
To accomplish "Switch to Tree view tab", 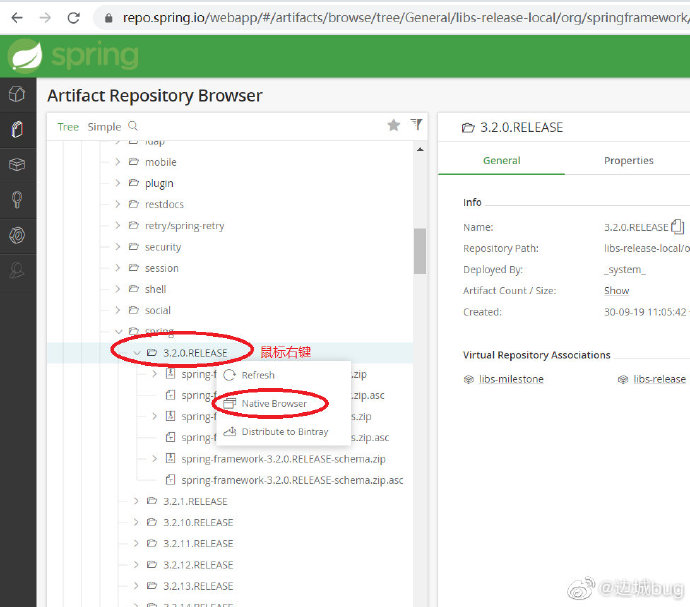I will tap(68, 127).
